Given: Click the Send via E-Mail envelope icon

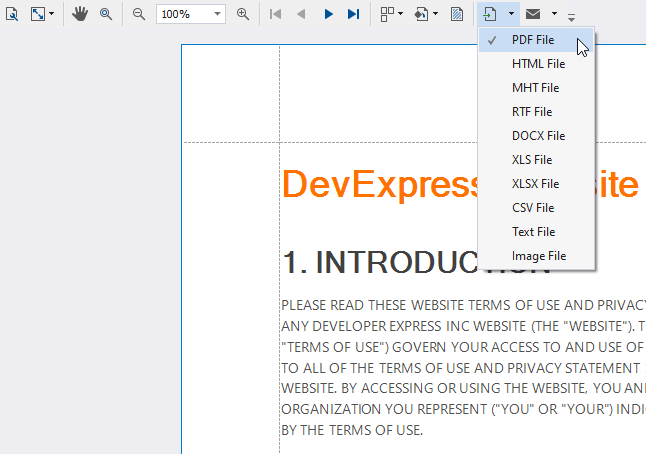Looking at the screenshot, I should point(534,14).
